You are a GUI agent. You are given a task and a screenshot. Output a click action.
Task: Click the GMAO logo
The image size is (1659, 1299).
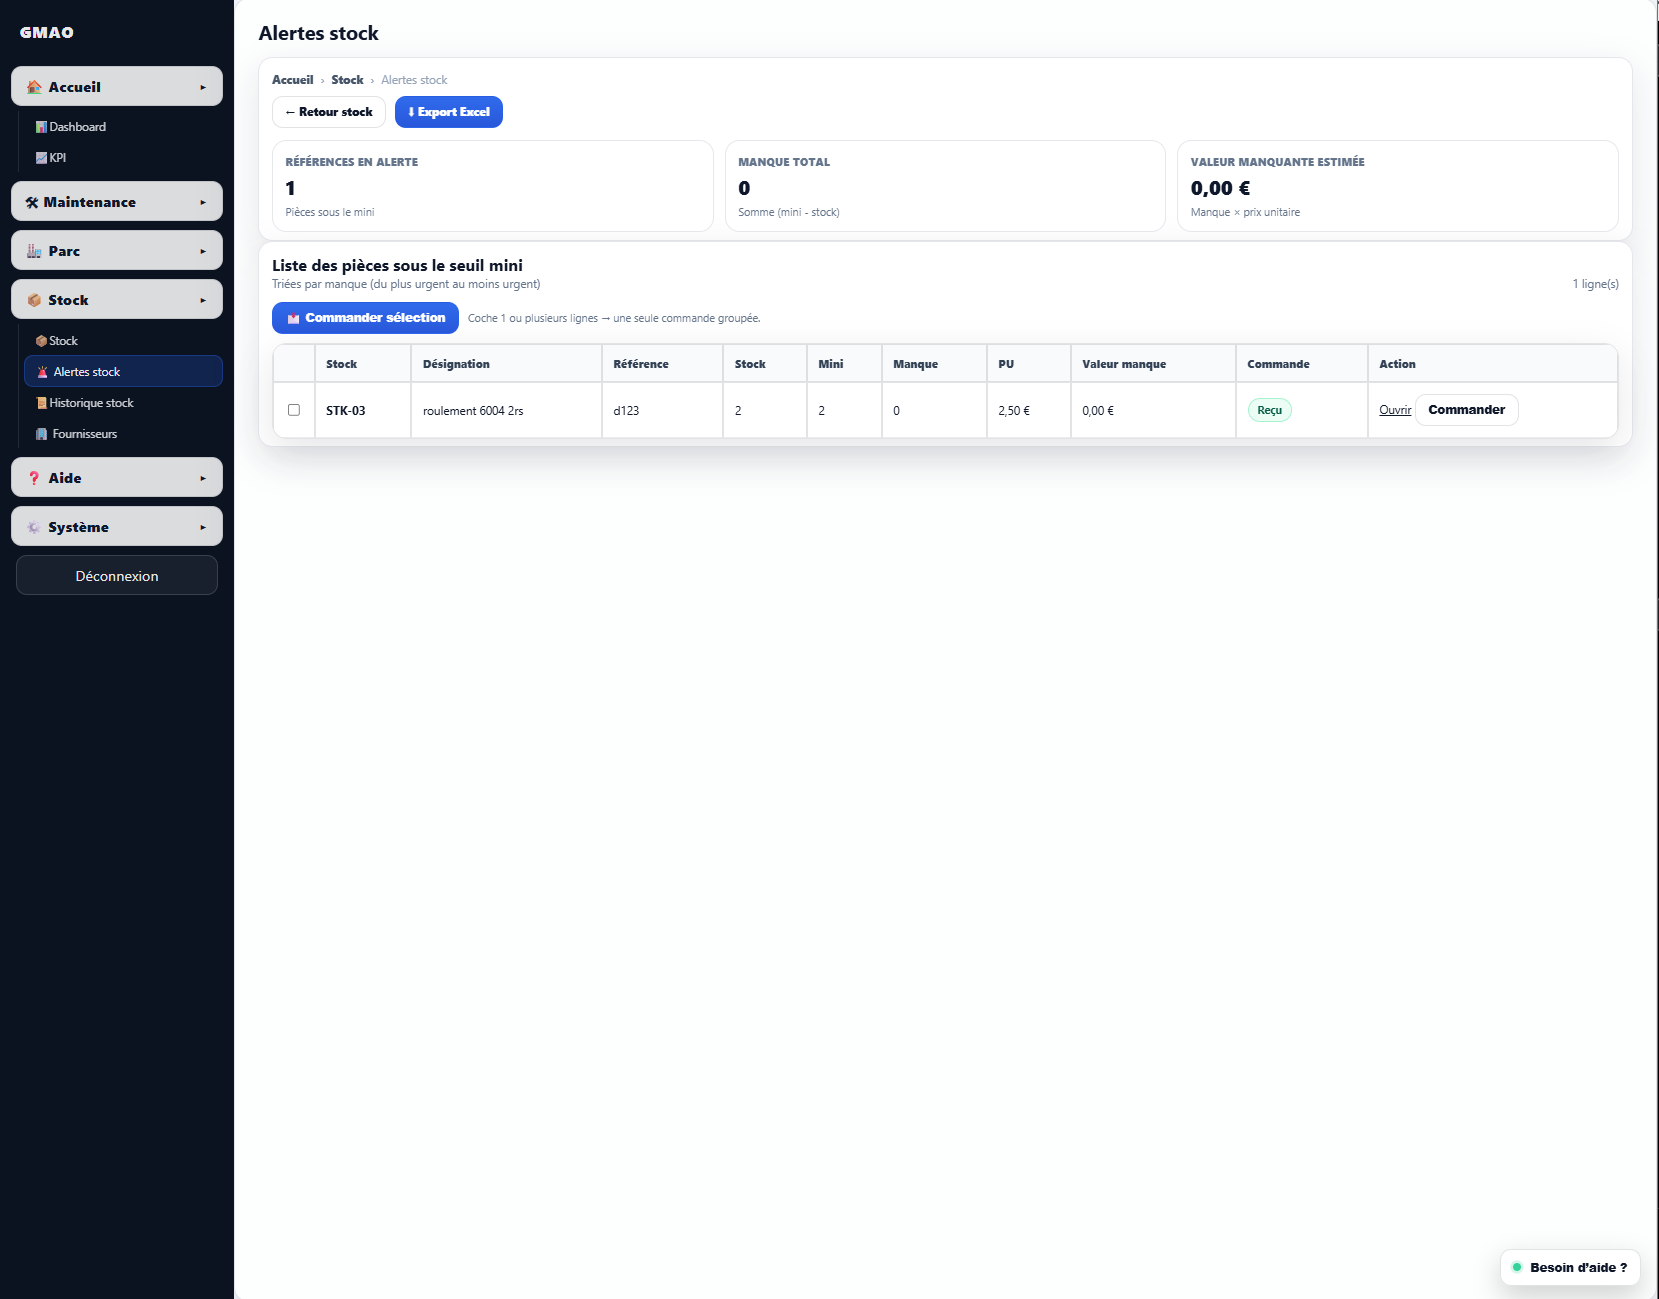click(46, 31)
